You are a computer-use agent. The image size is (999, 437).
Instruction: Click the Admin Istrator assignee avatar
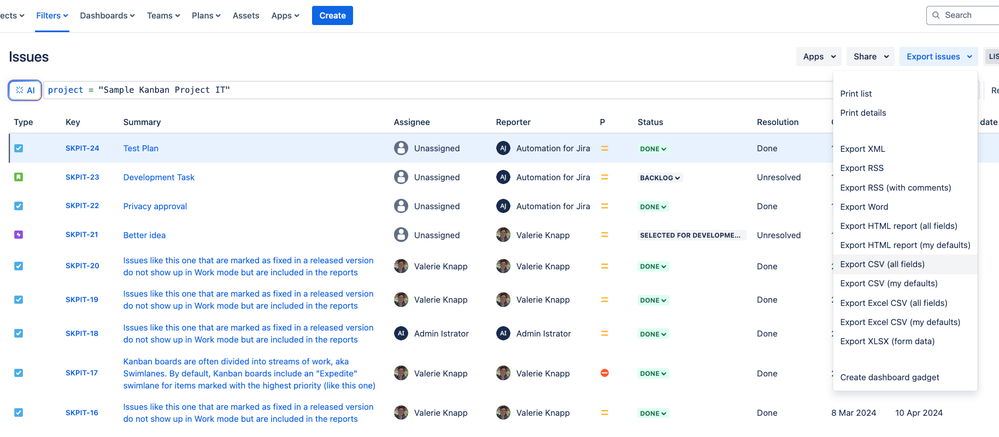401,333
